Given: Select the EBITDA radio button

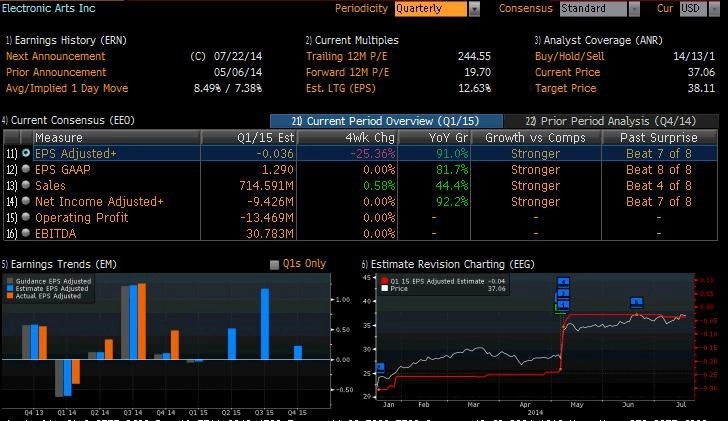Looking at the screenshot, I should (x=26, y=233).
